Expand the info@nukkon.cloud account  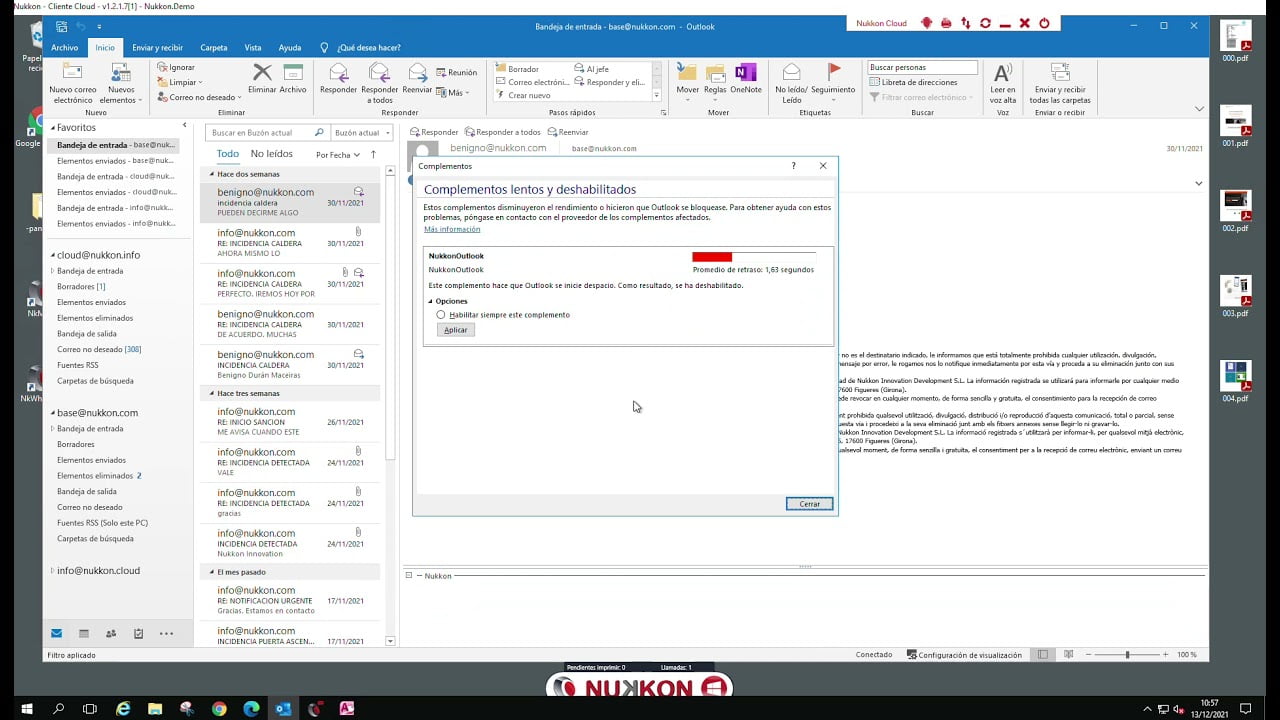coord(53,571)
